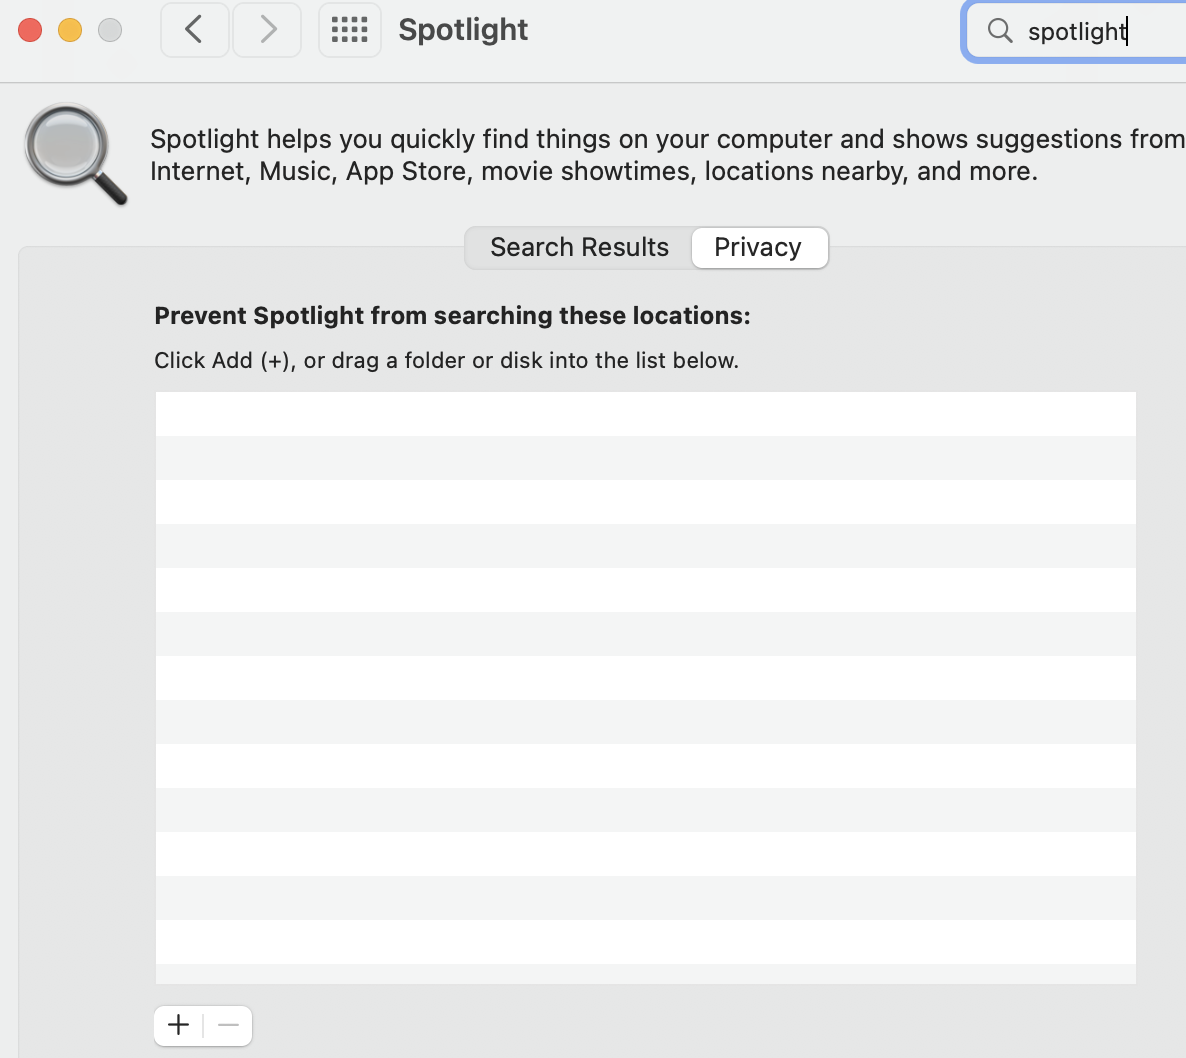Select the Privacy tab
Viewport: 1186px width, 1058px height.
[759, 247]
